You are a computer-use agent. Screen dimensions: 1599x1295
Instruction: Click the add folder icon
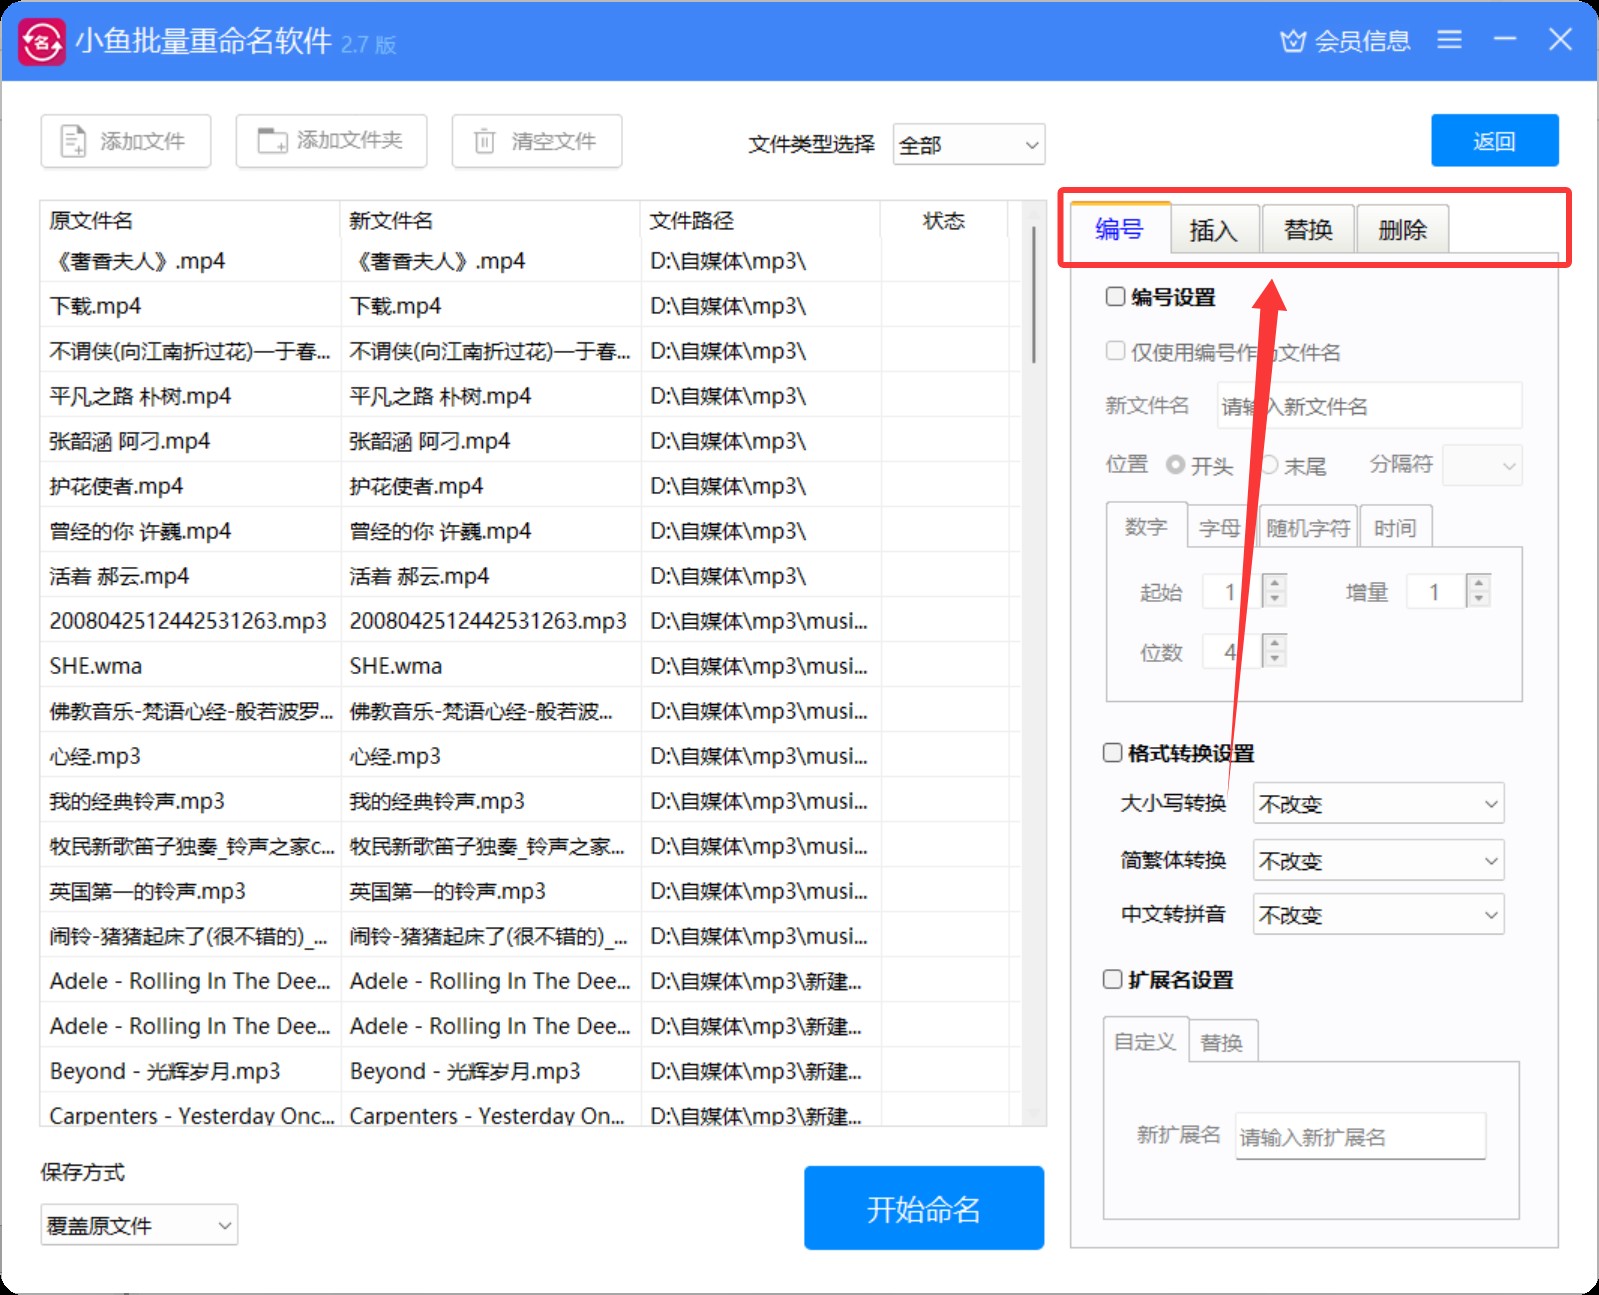(x=271, y=141)
